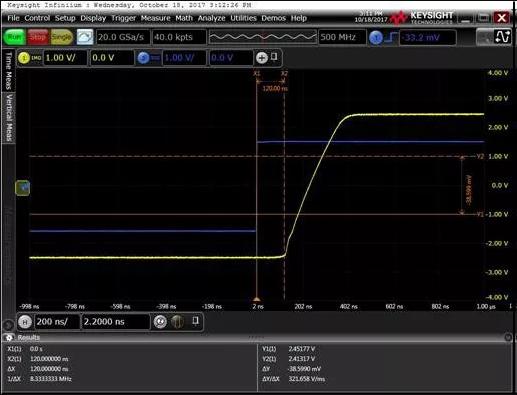517x395 pixels.
Task: Select the Y1 horizontal marker label
Action: [x=479, y=214]
